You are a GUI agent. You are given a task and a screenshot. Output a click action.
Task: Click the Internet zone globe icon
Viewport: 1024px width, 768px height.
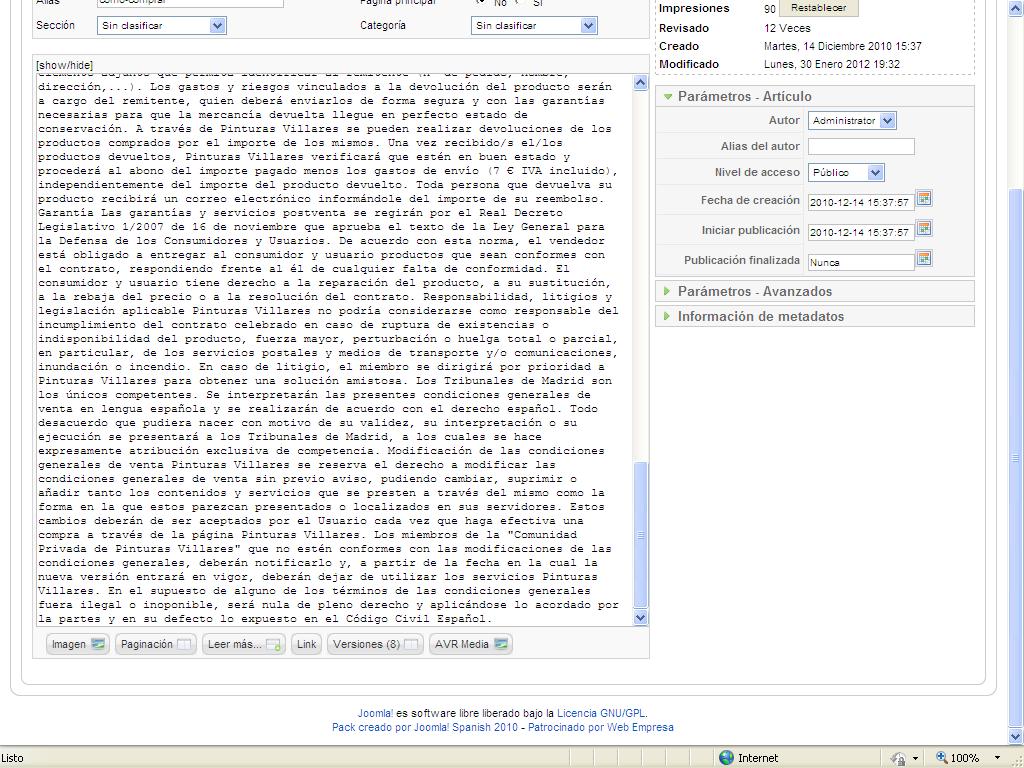(x=726, y=758)
